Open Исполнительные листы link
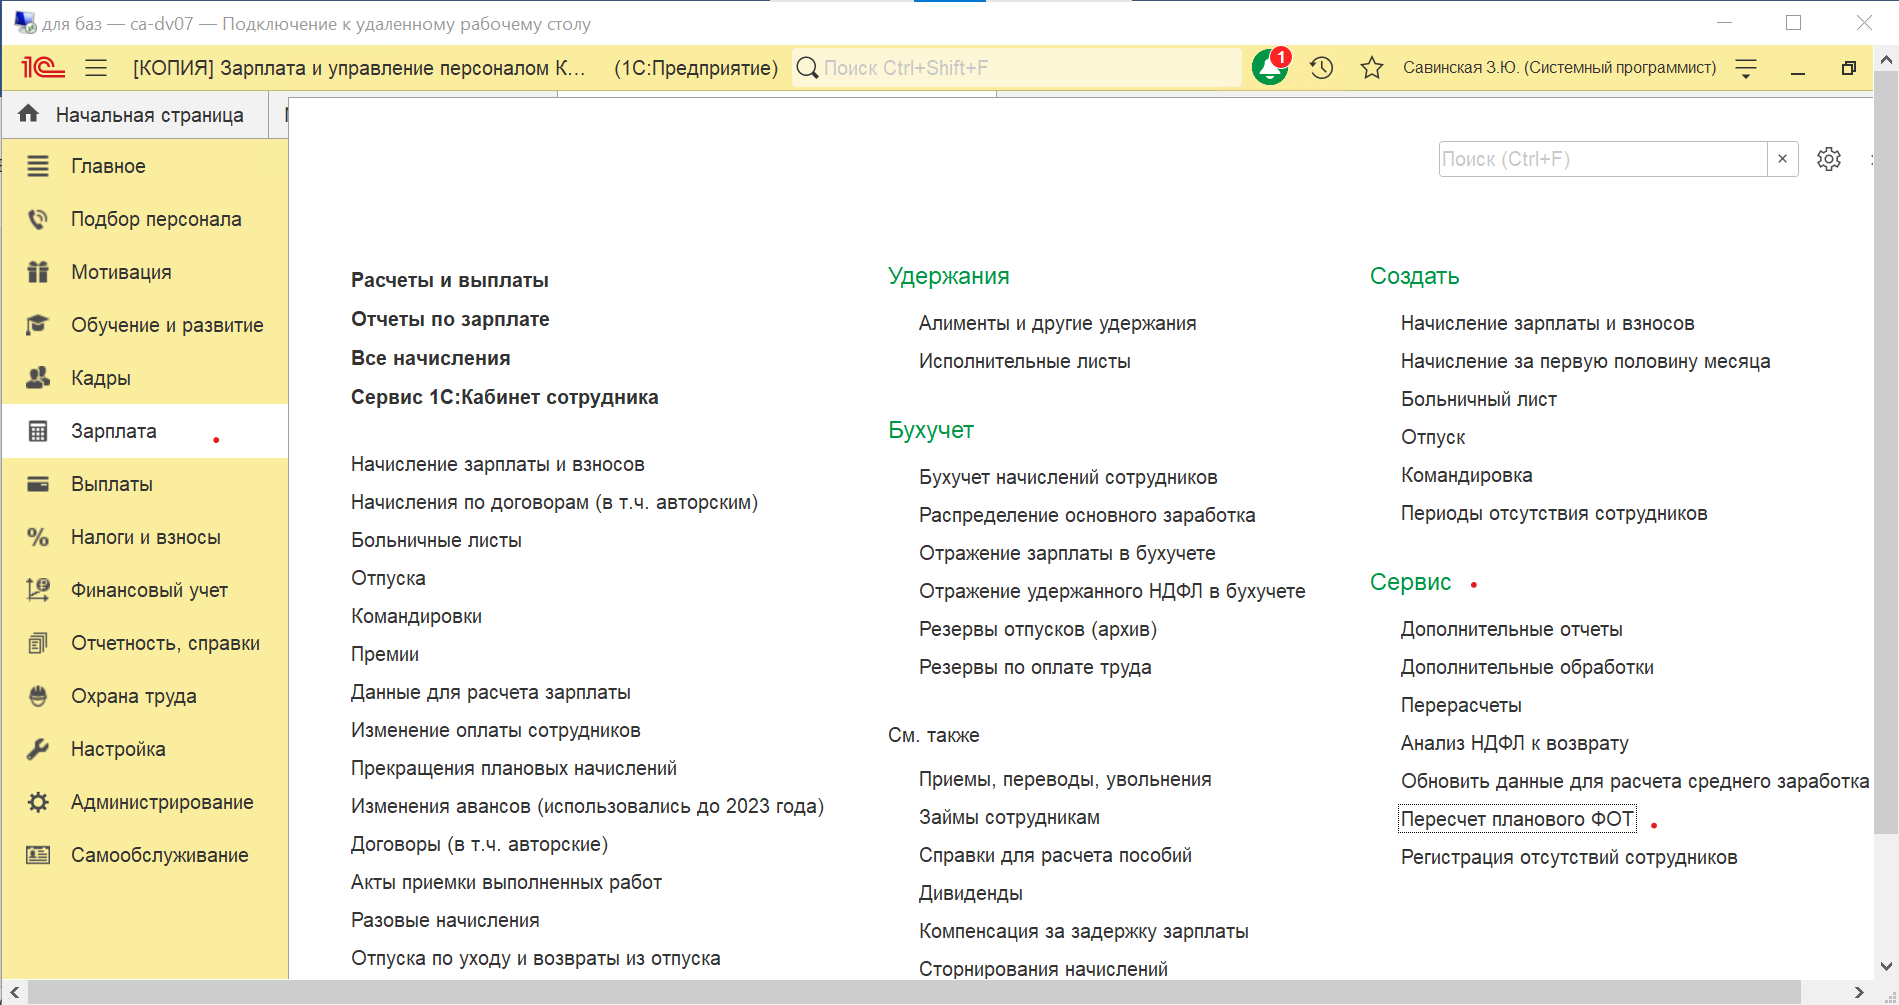 point(1024,361)
